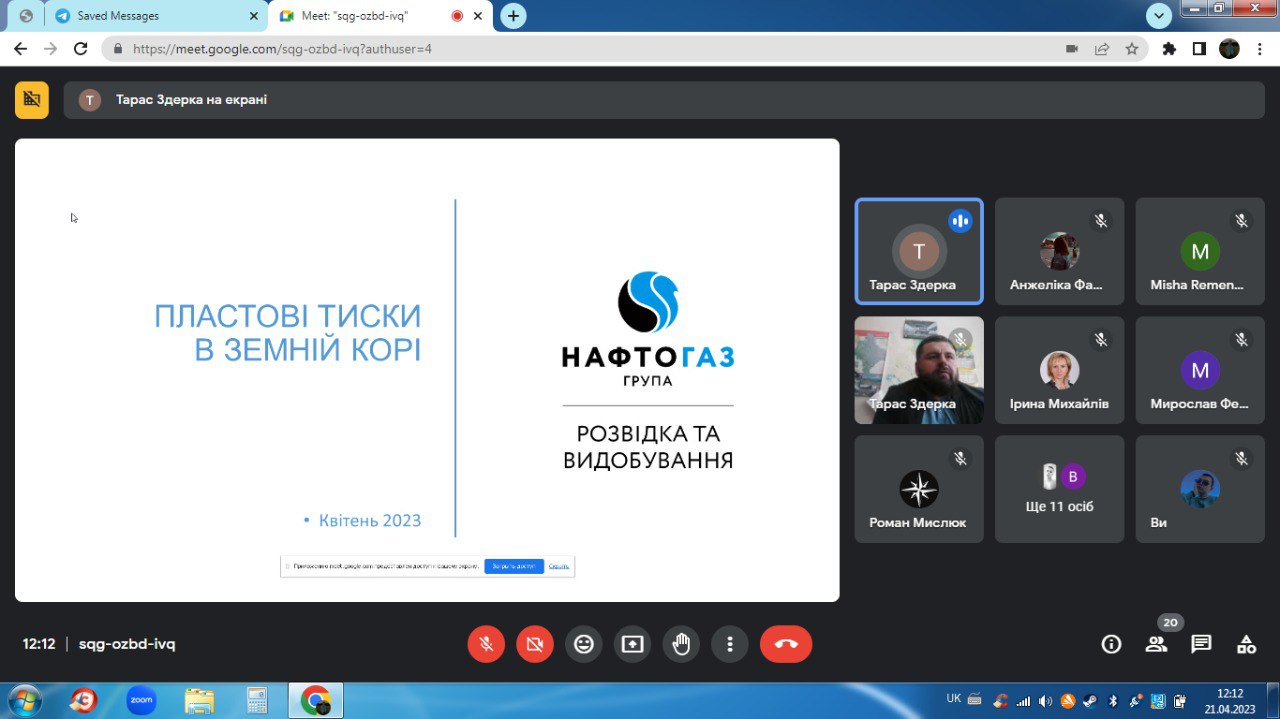Turn on the camera button
The image size is (1280, 719).
pyautogui.click(x=535, y=644)
